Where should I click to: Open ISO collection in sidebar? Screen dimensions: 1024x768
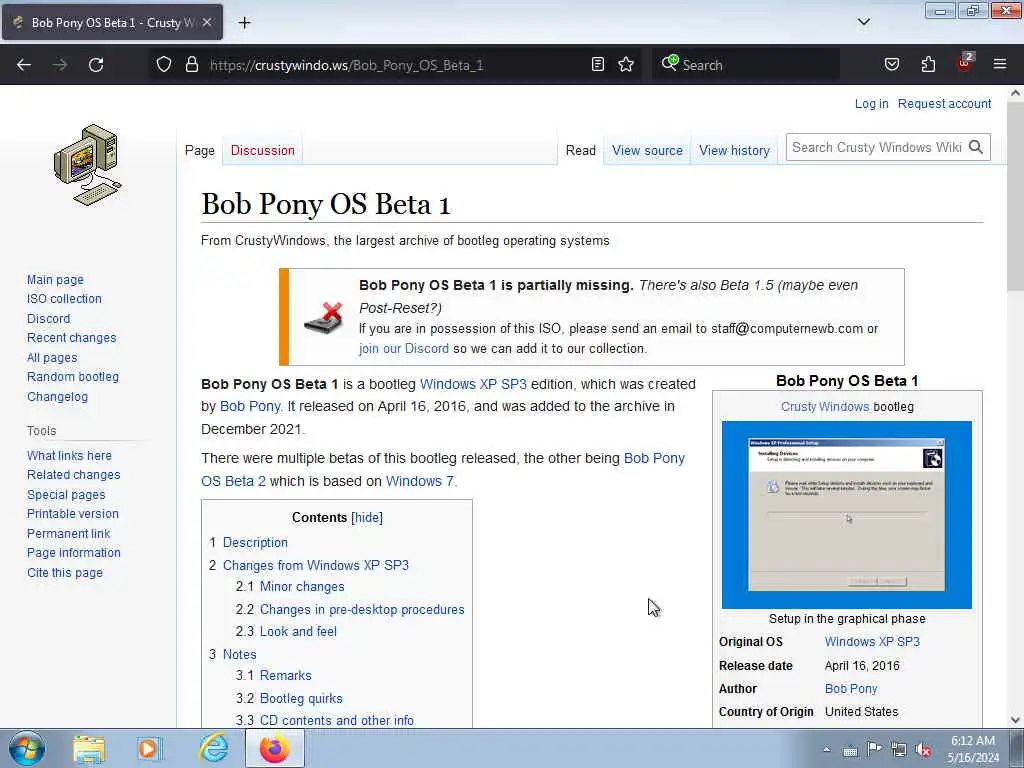point(64,298)
